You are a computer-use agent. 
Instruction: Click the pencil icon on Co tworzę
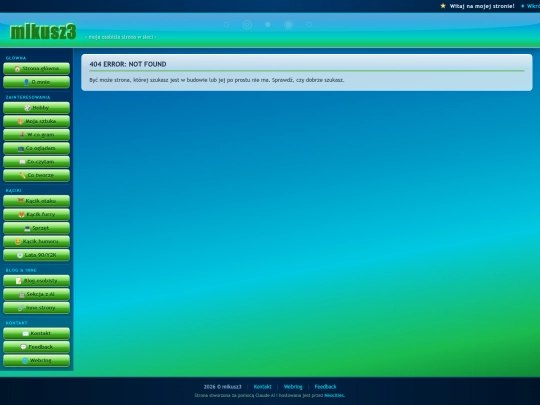[22, 175]
